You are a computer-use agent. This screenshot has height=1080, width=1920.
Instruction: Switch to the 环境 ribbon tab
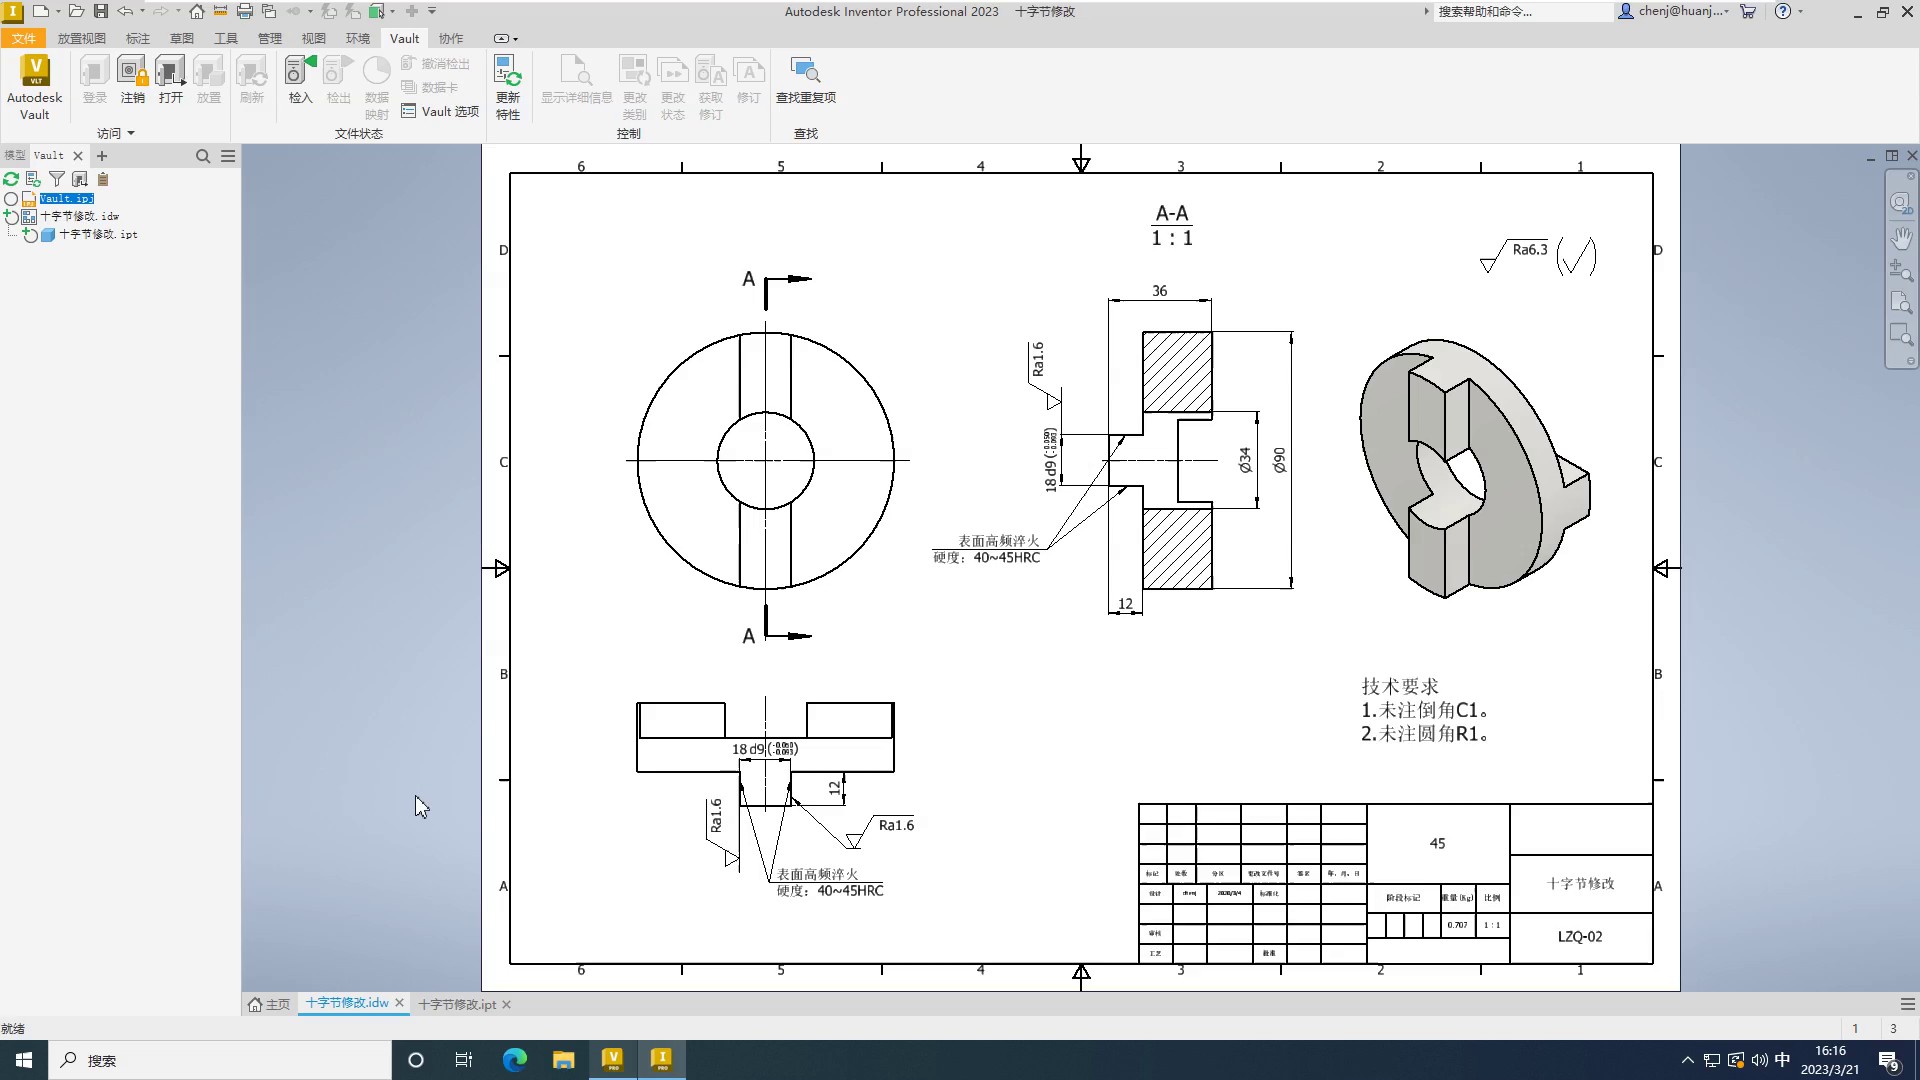pyautogui.click(x=358, y=38)
